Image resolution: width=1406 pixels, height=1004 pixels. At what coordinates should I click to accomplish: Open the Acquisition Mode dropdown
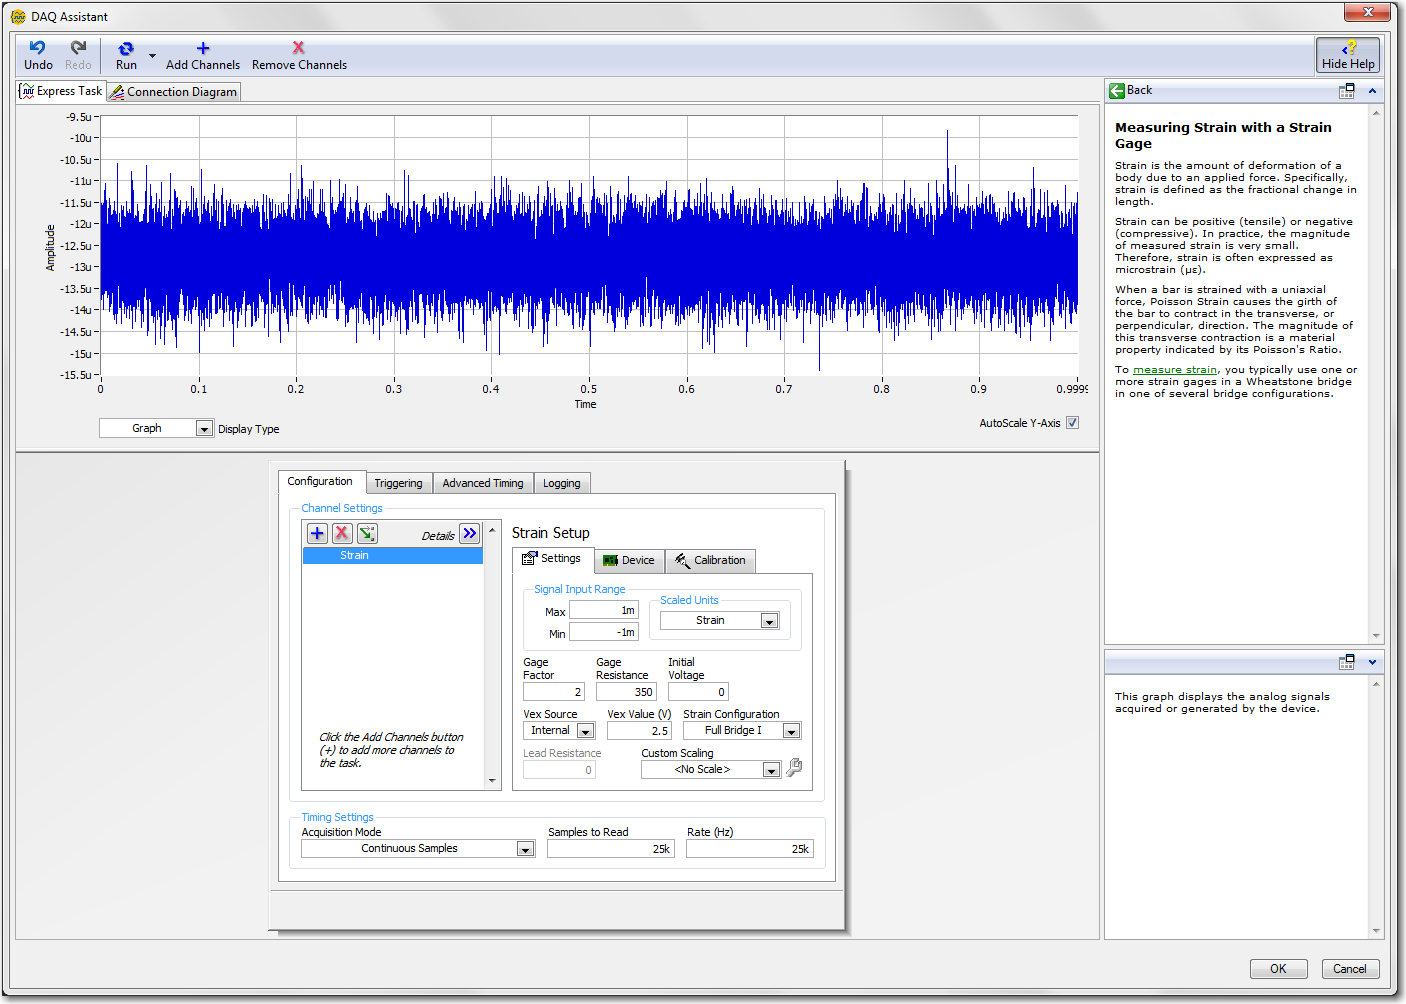tap(525, 849)
